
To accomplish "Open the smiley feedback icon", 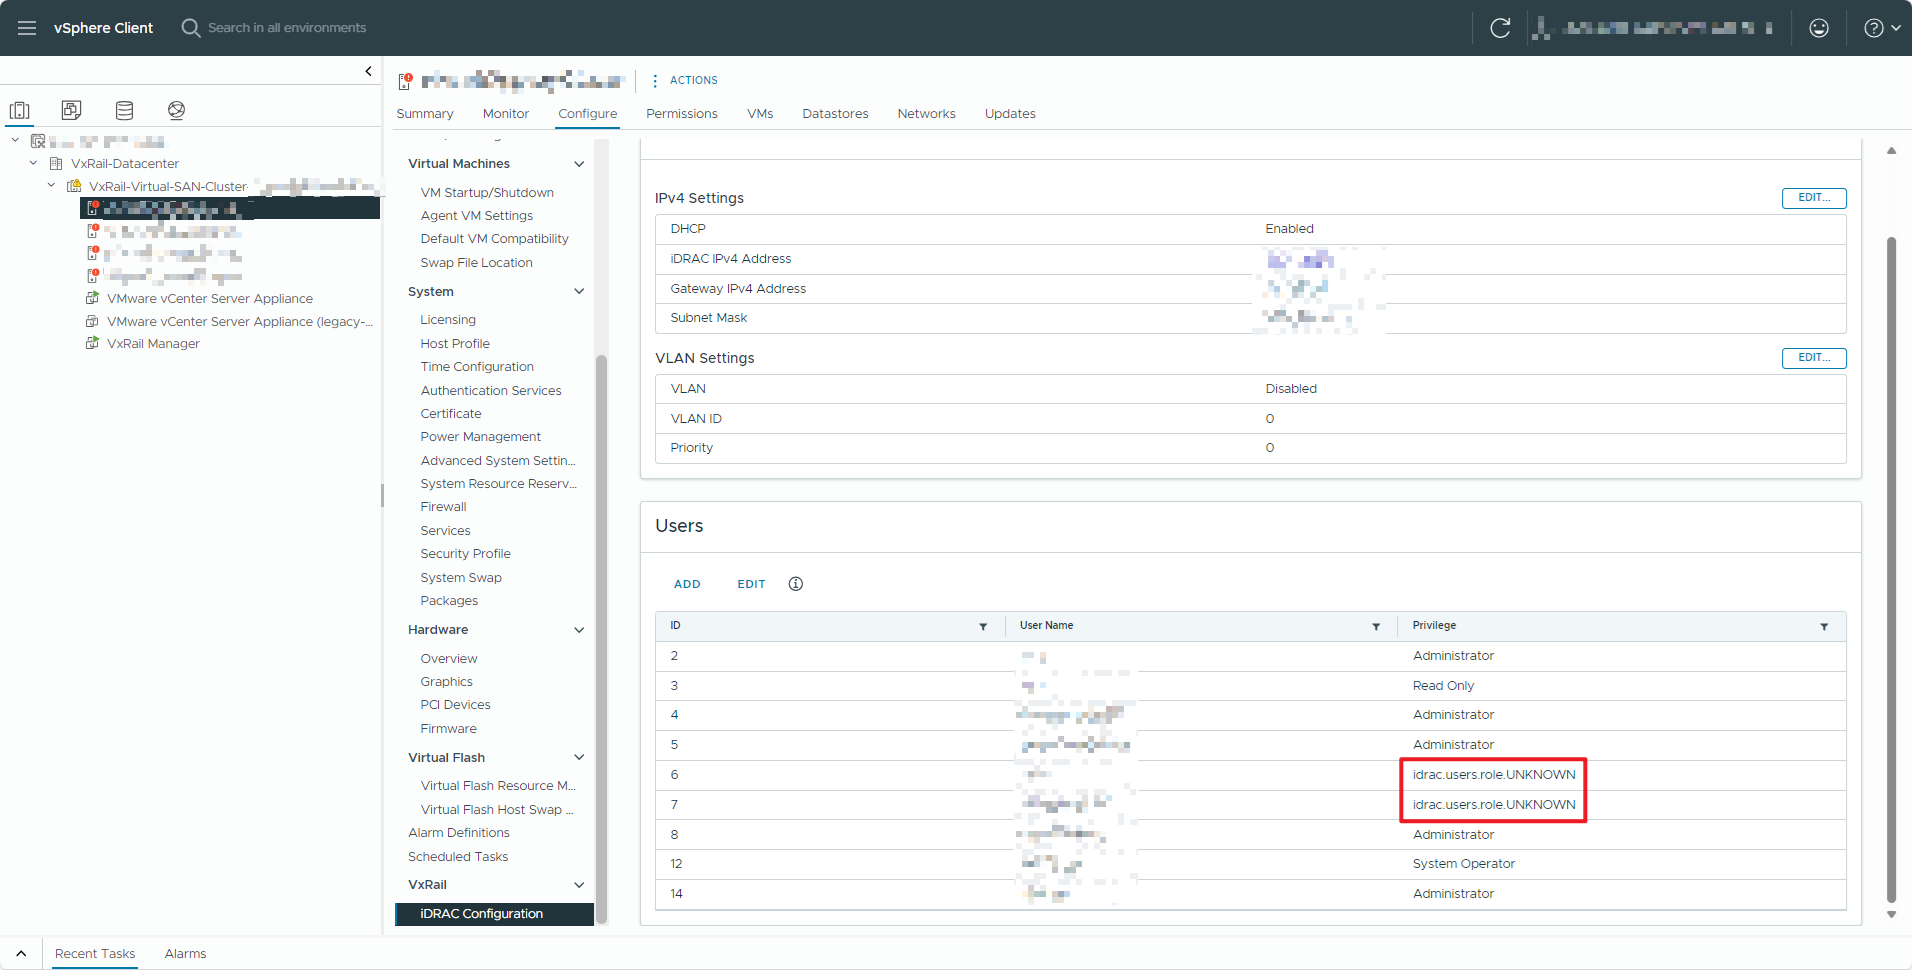I will (1818, 28).
